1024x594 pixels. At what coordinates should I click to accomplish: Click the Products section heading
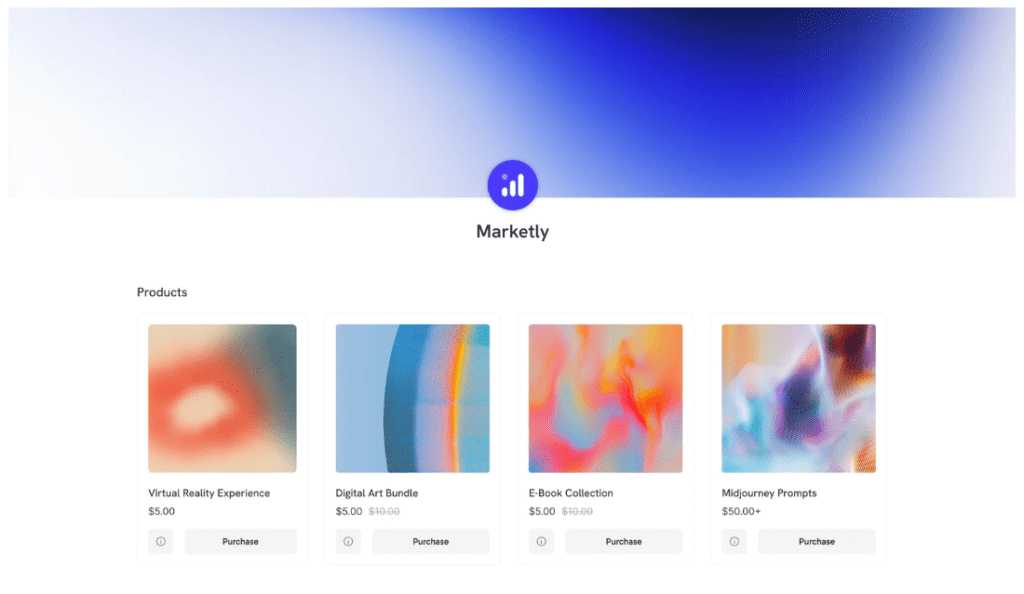(162, 292)
